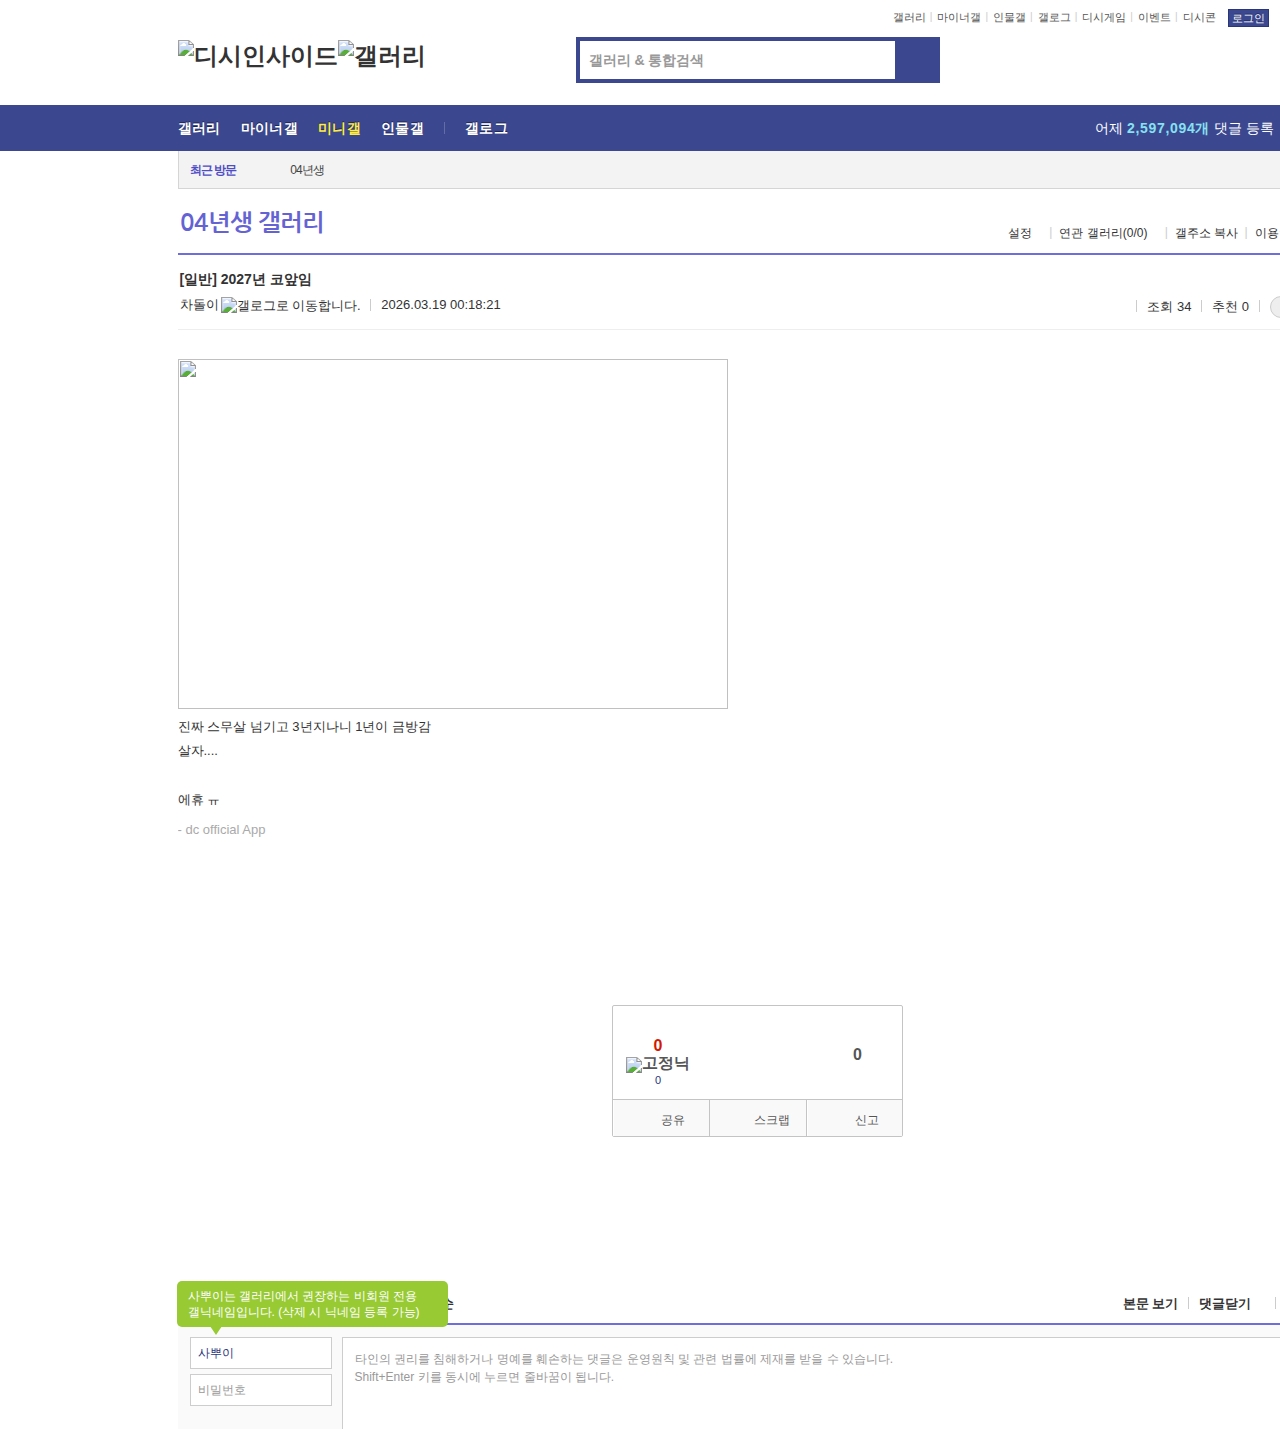Click the 디시인사이드 logo image
The width and height of the screenshot is (1280, 1429).
pos(257,56)
